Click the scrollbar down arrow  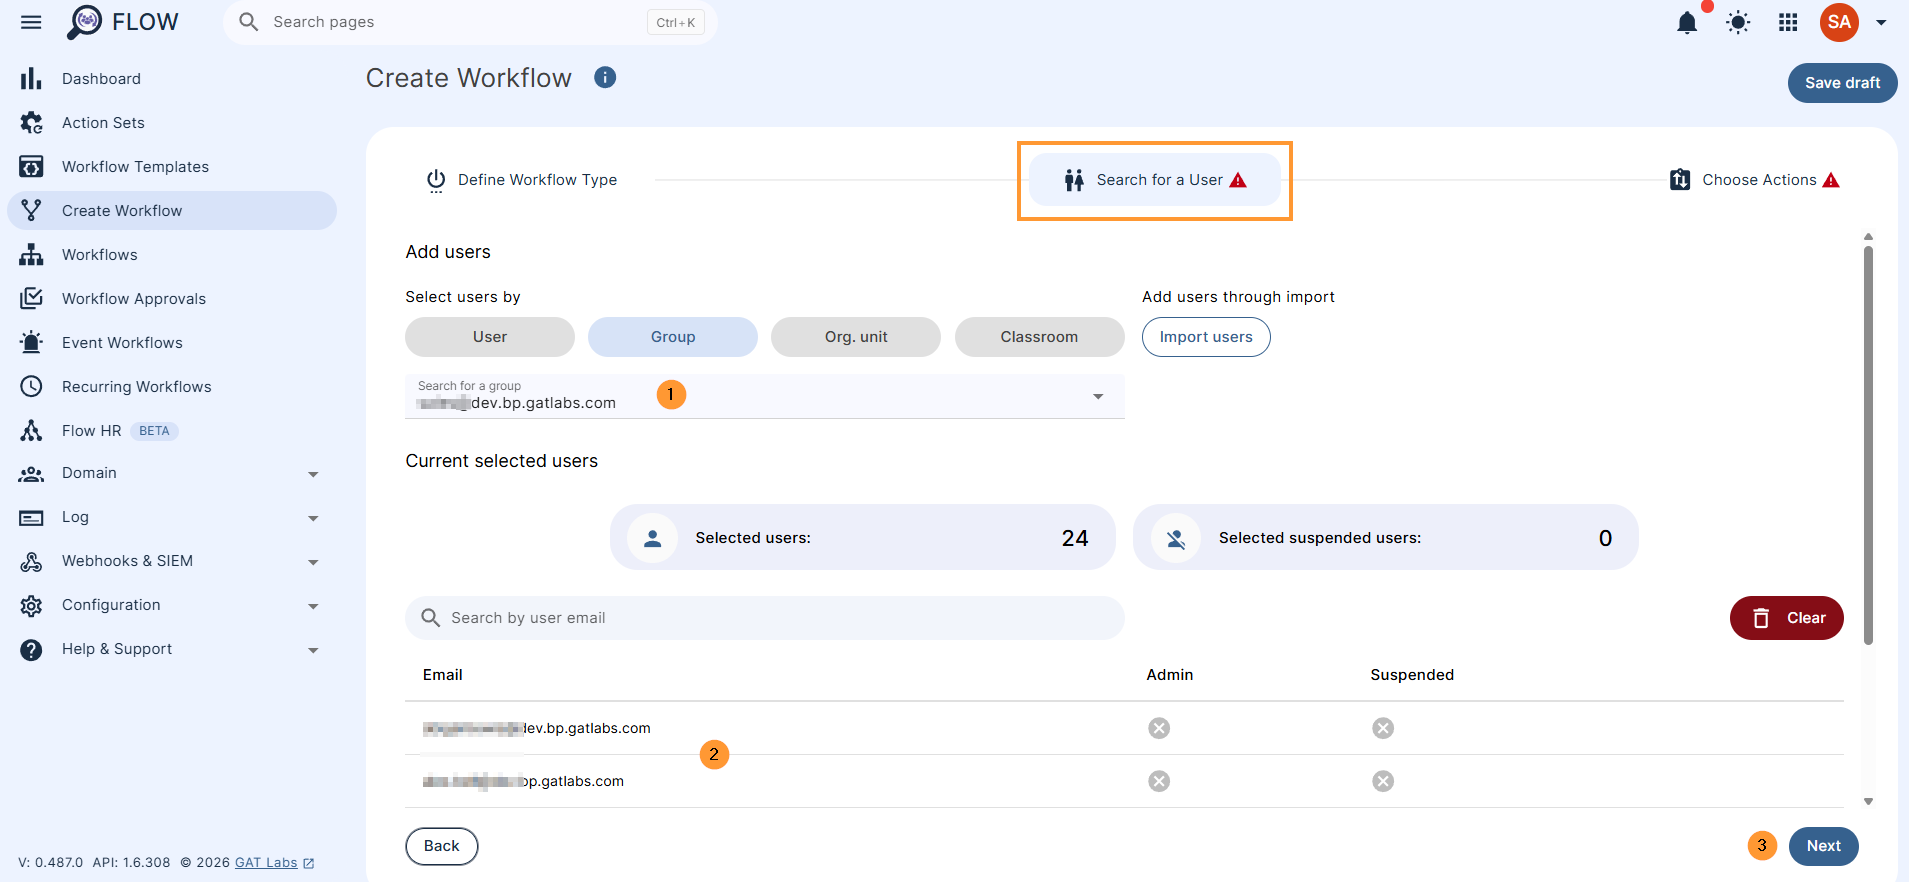[x=1868, y=802]
